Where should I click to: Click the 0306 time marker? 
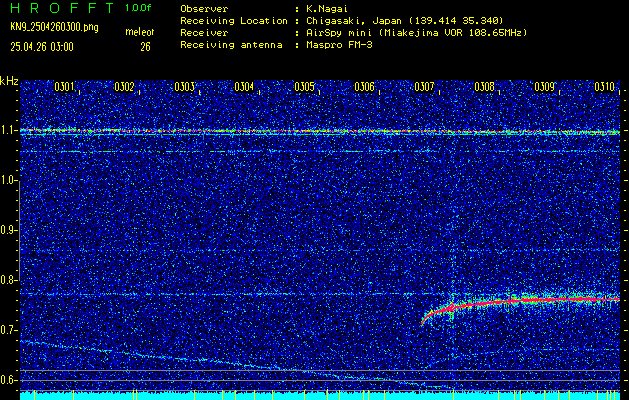(365, 87)
